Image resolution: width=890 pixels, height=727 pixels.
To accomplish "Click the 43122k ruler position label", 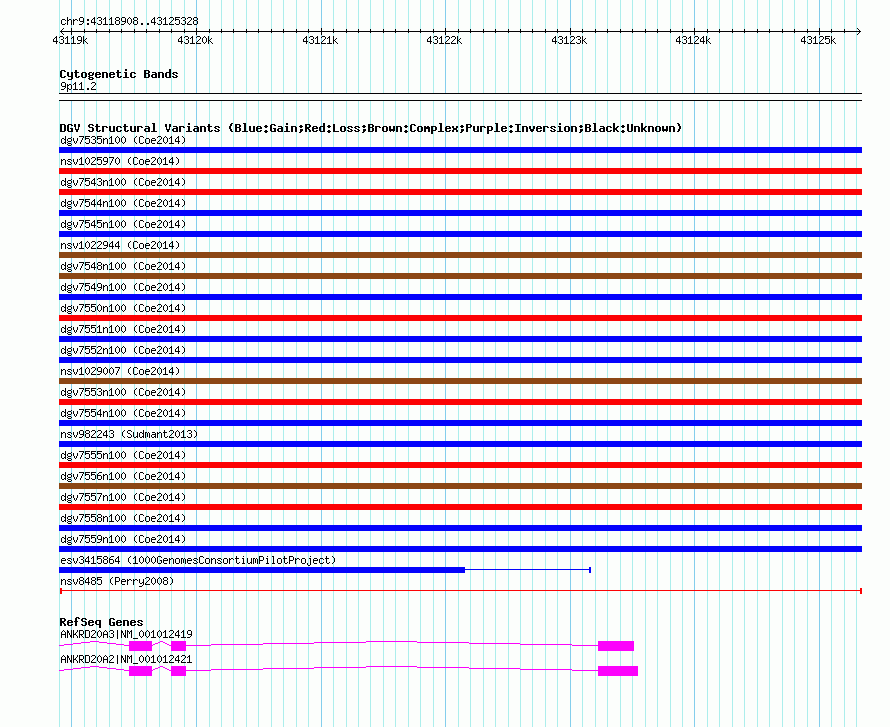I will 444,41.
